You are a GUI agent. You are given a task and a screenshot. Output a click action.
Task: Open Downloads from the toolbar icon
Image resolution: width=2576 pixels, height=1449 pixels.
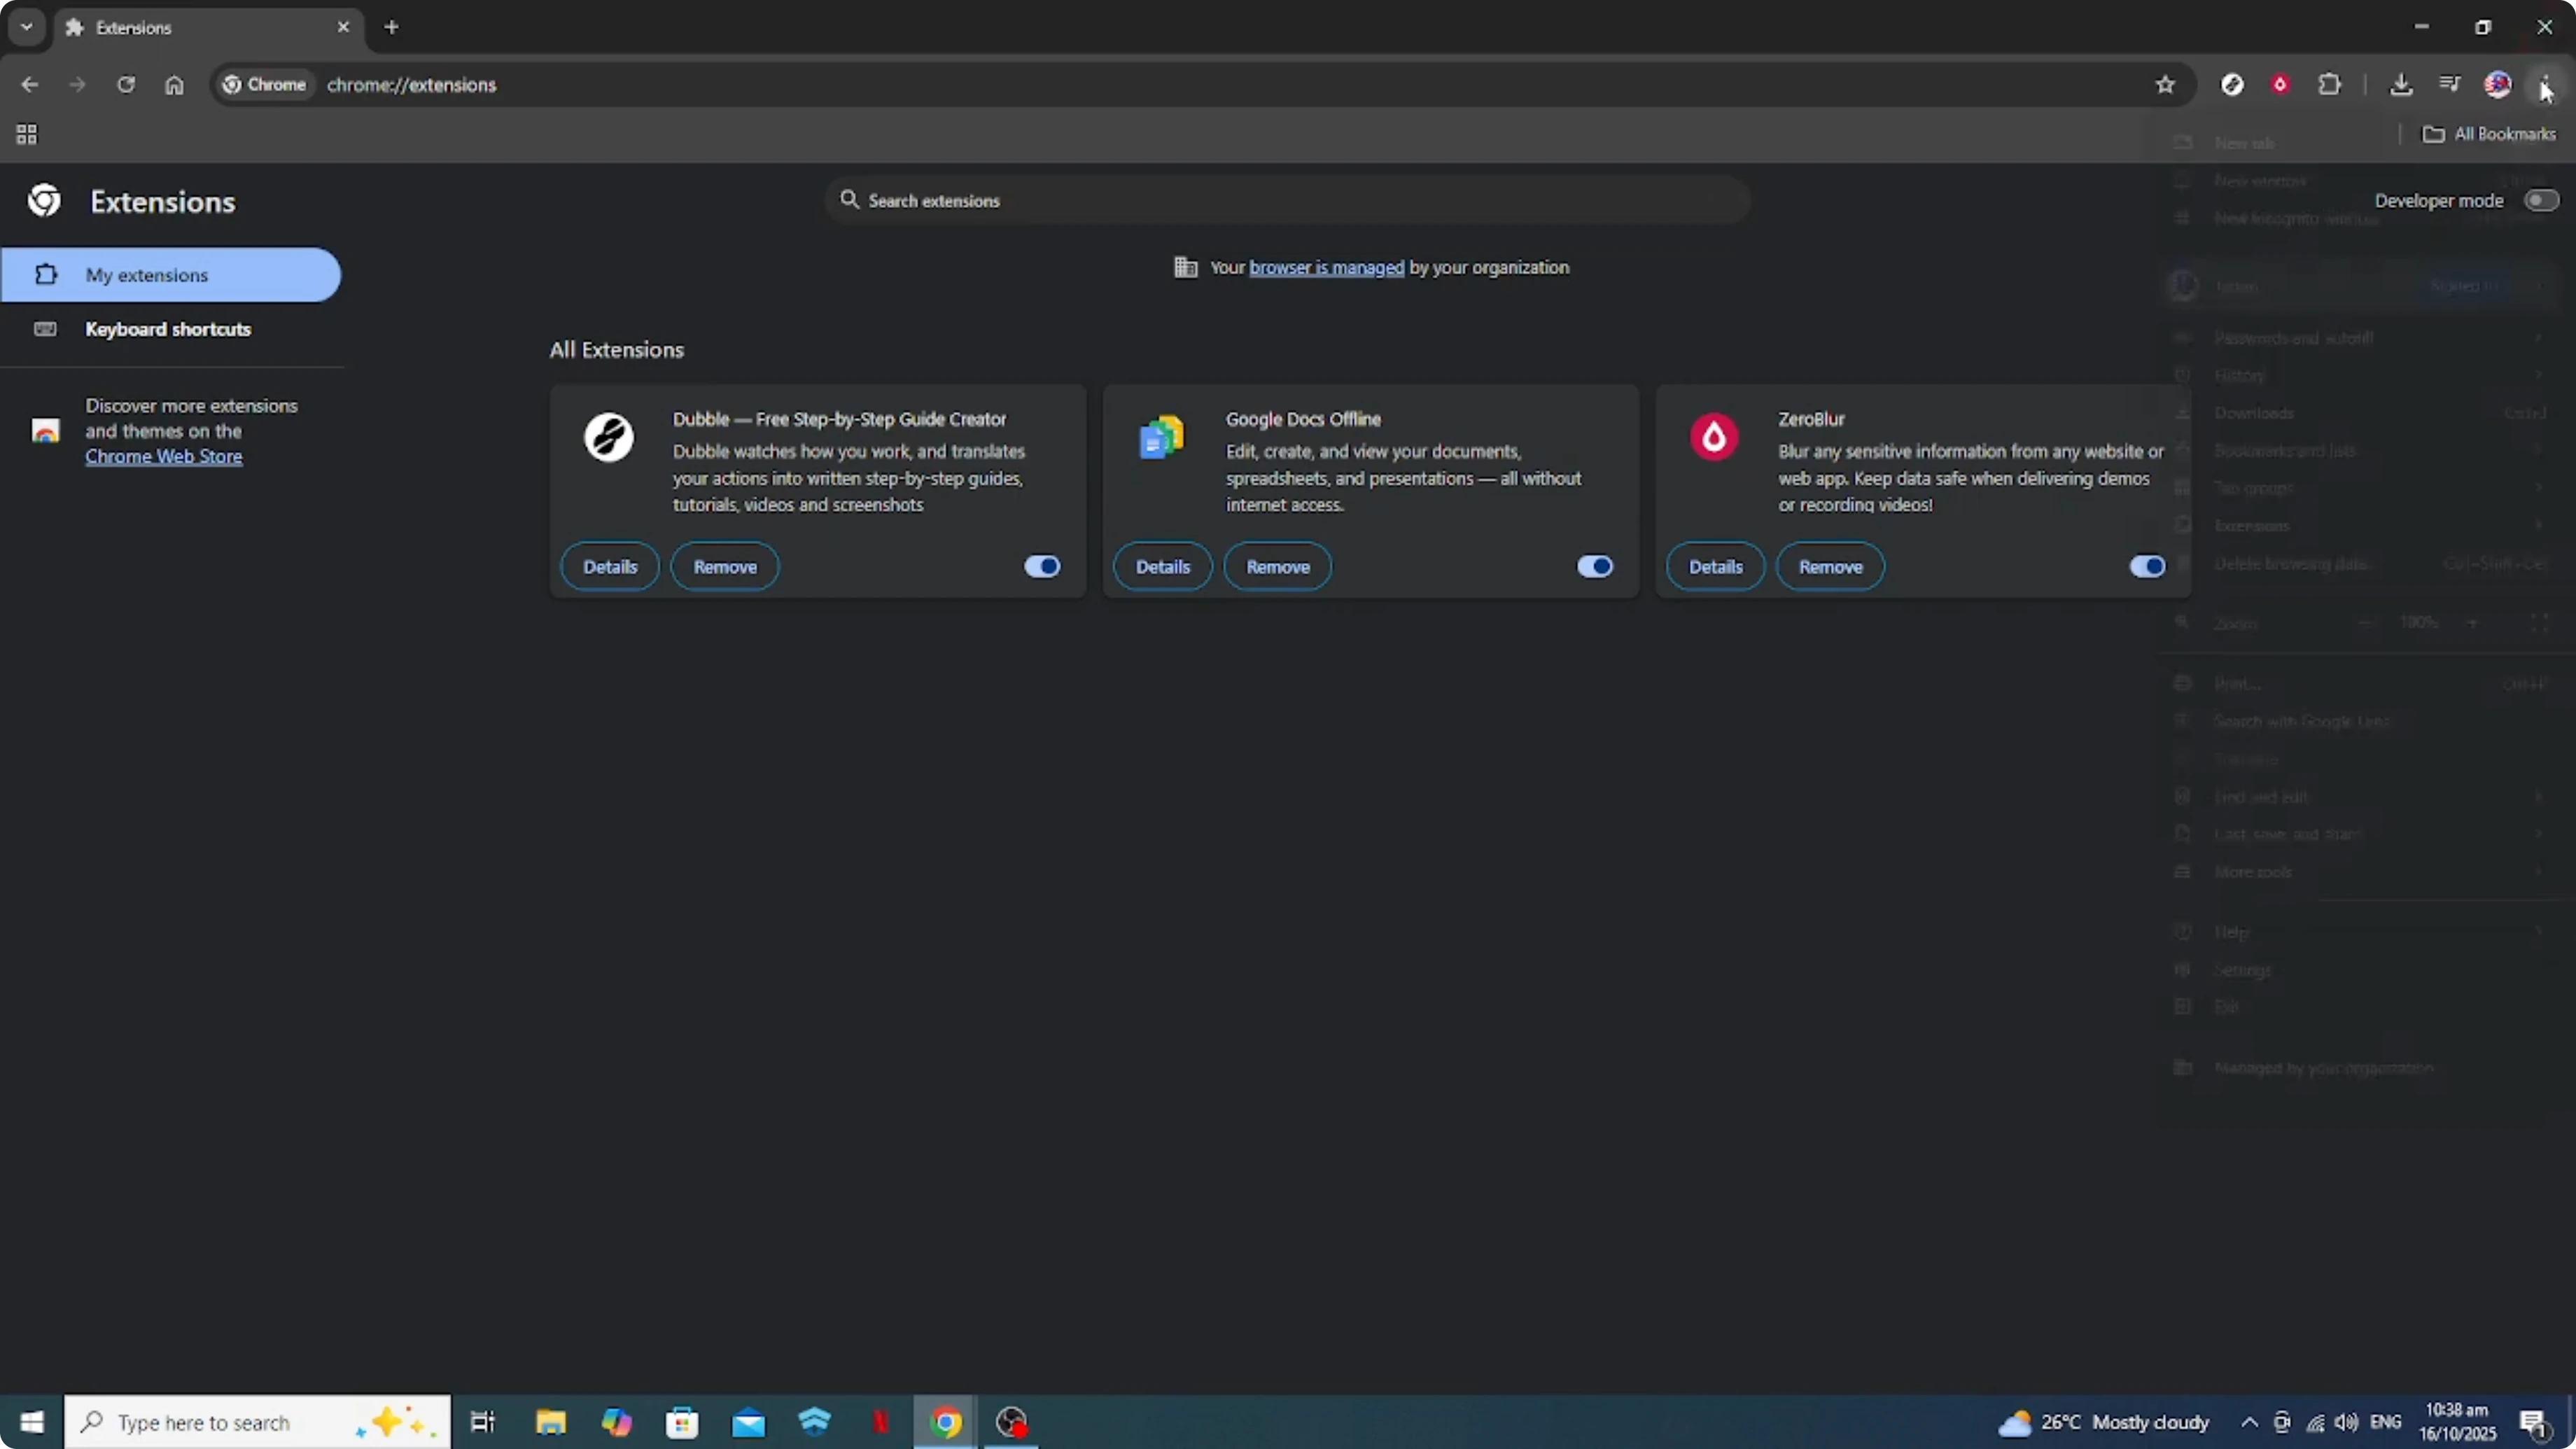tap(2402, 84)
